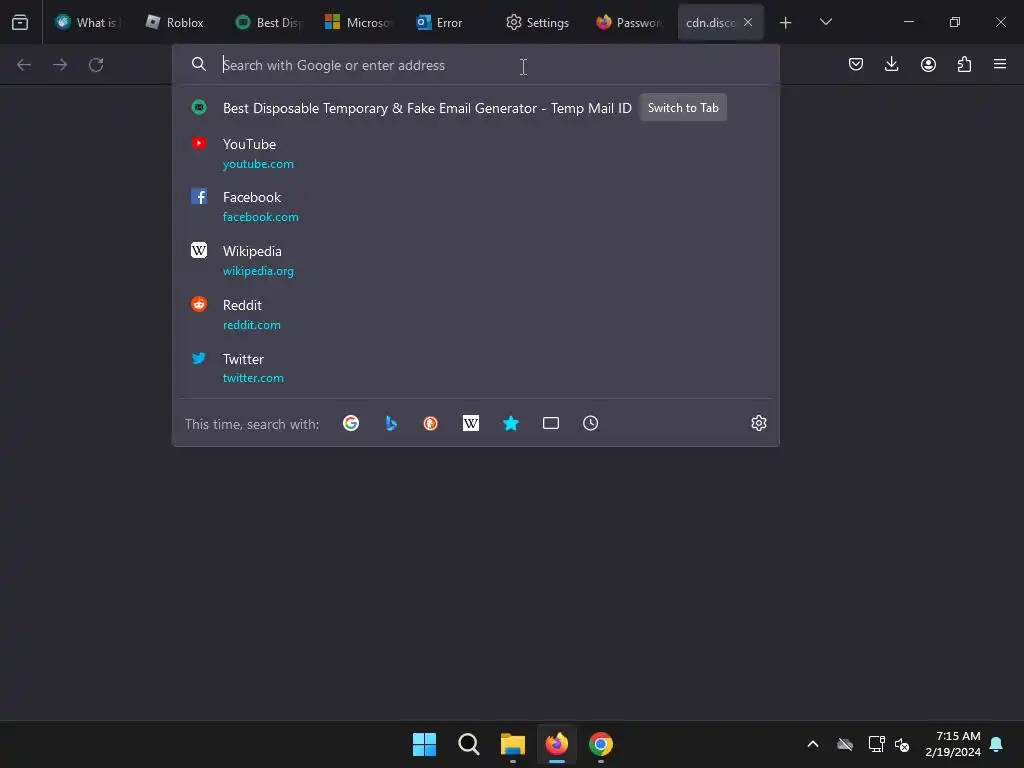Switch to the Best Disp tab

tap(269, 22)
